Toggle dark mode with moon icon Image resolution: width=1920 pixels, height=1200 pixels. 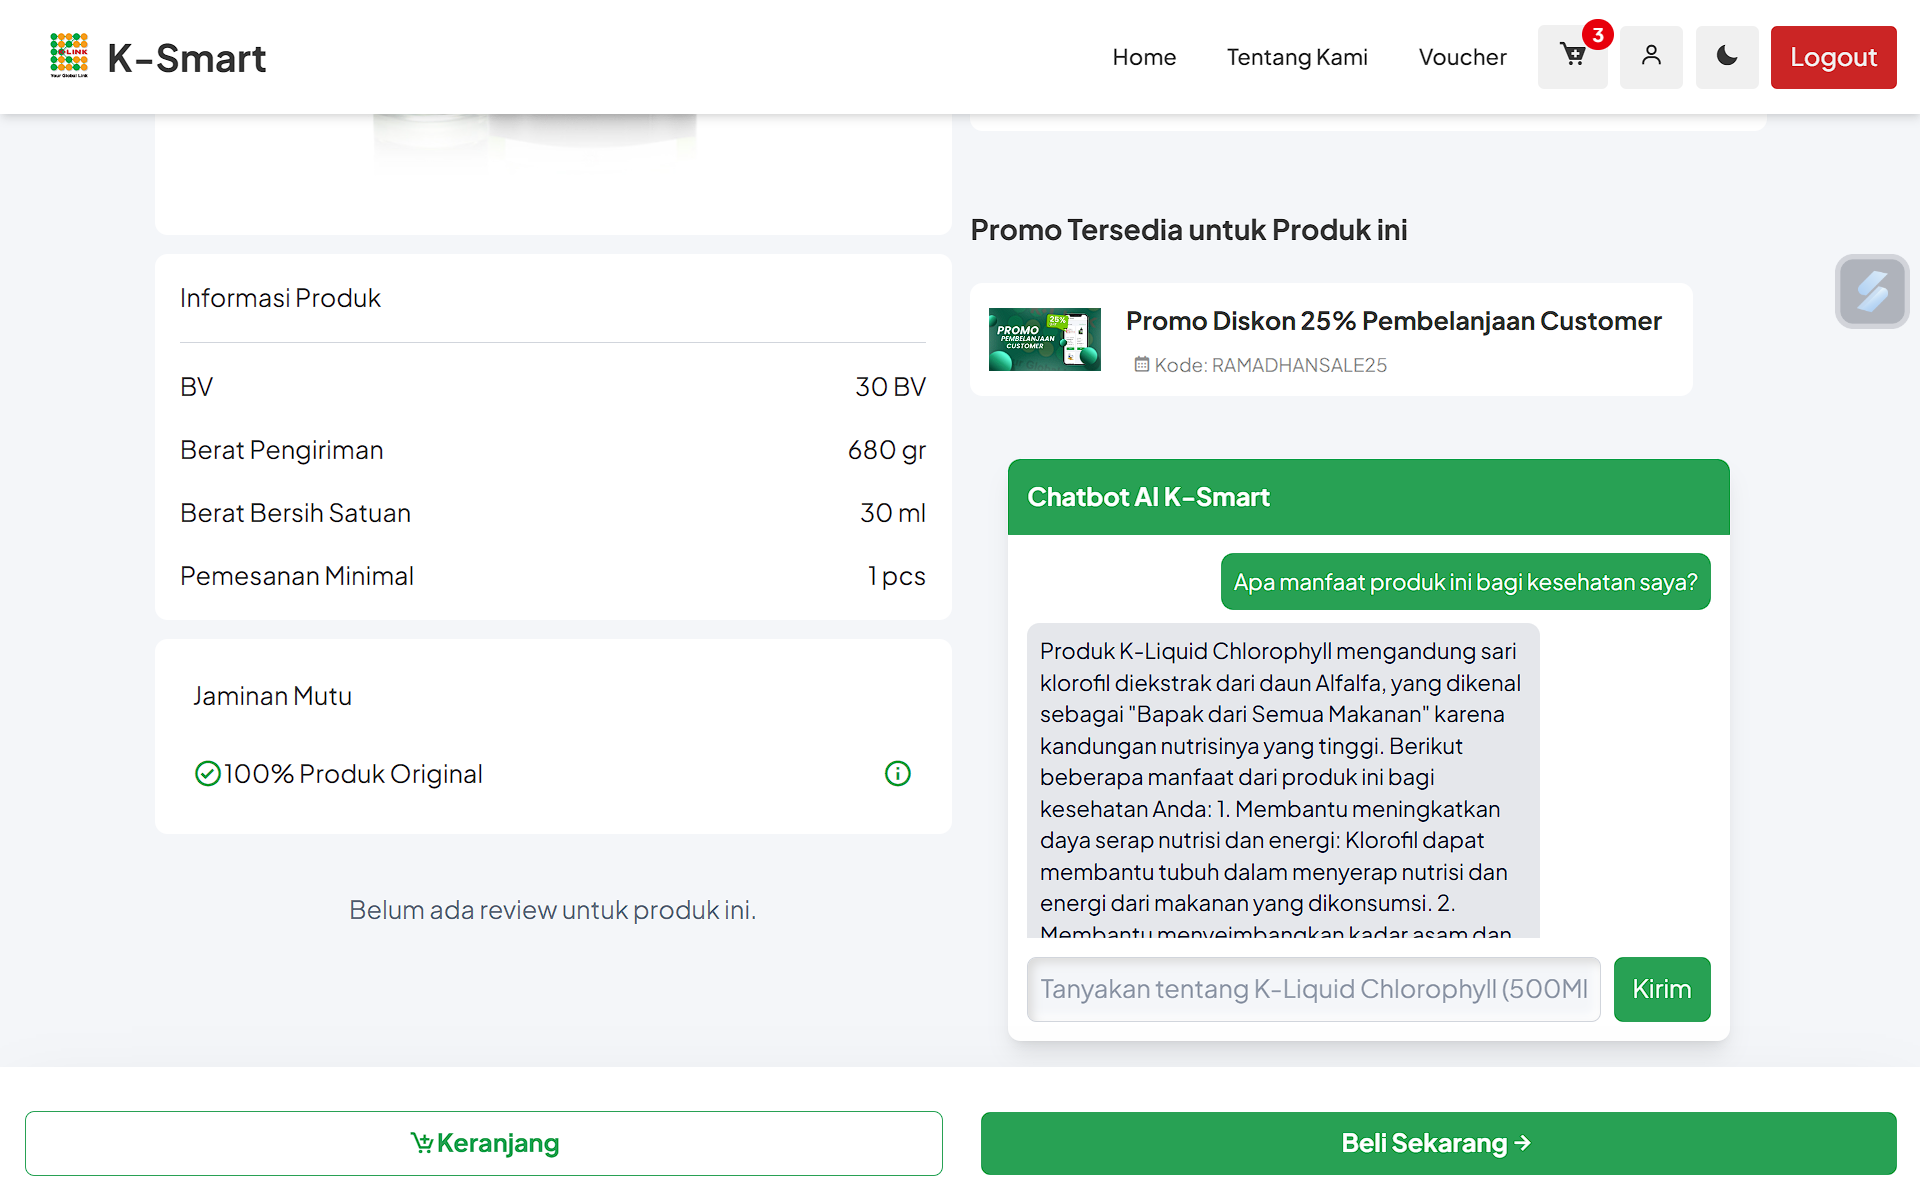coord(1727,57)
